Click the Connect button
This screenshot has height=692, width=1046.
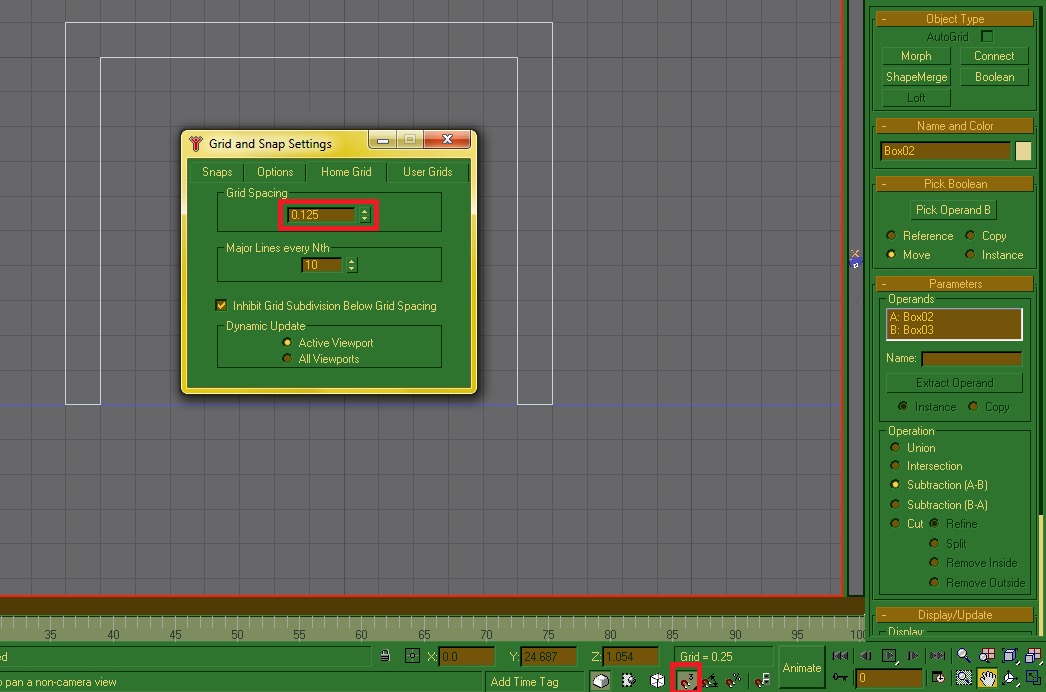(x=994, y=56)
